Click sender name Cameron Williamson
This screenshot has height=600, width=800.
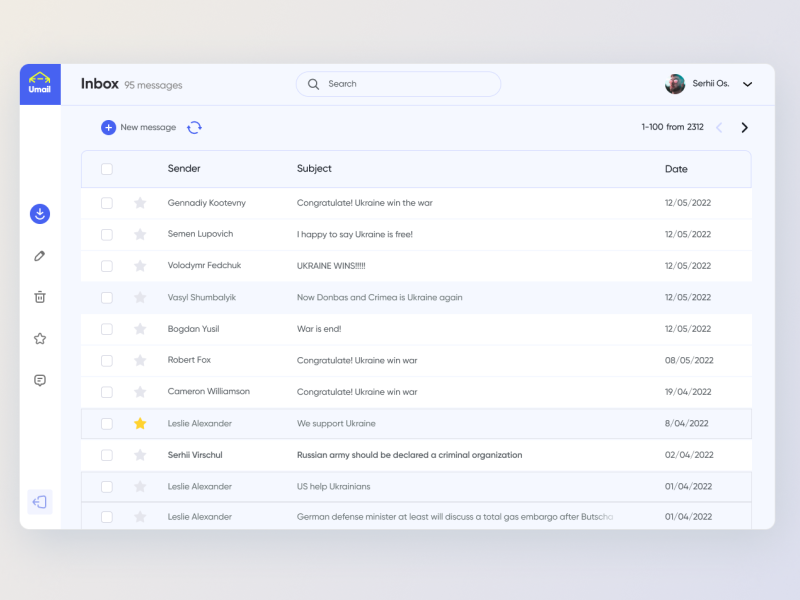(x=209, y=391)
